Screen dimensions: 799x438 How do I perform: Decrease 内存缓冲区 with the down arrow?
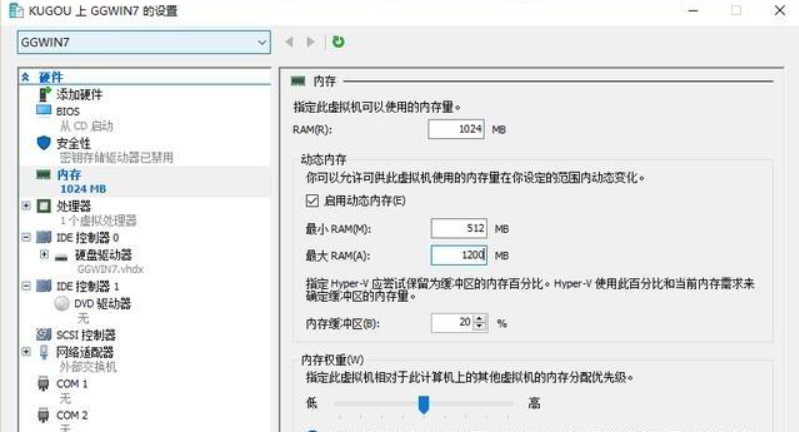(480, 327)
